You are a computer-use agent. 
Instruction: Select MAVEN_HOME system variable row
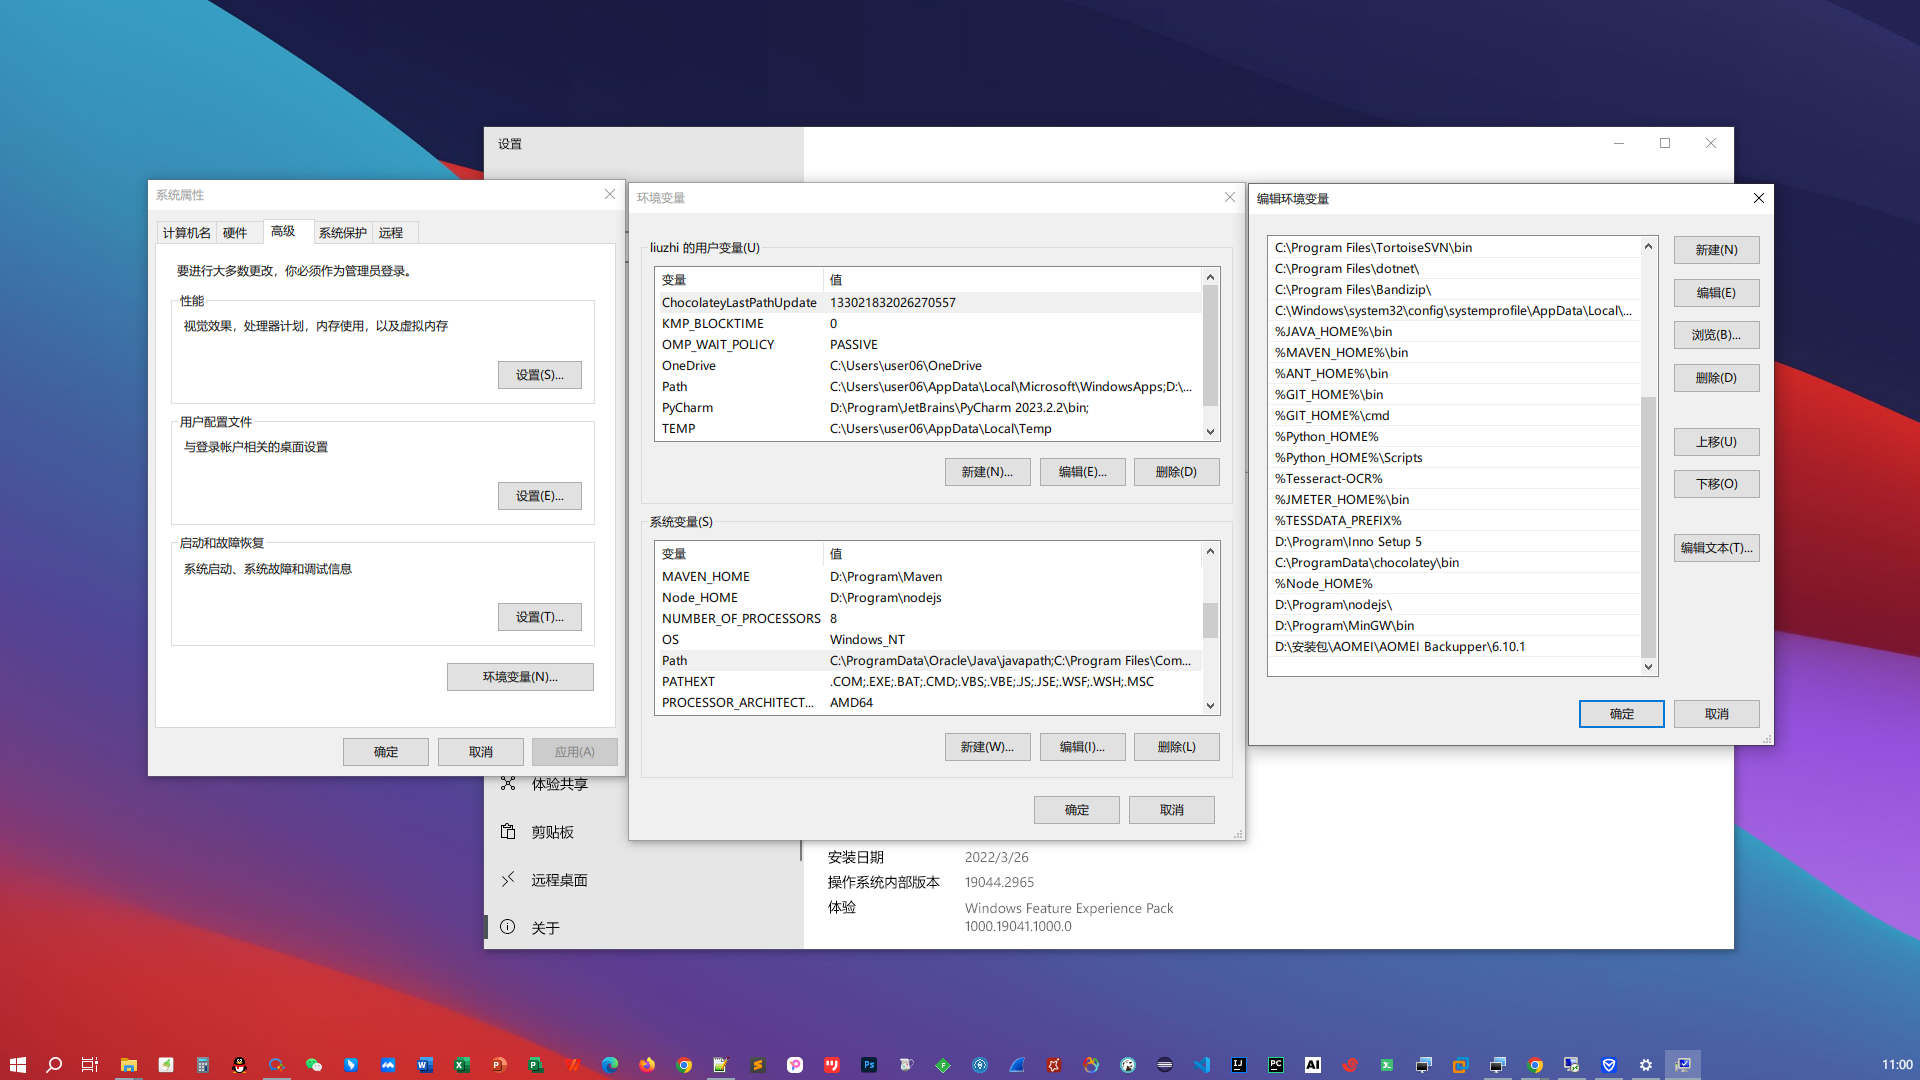tap(928, 576)
